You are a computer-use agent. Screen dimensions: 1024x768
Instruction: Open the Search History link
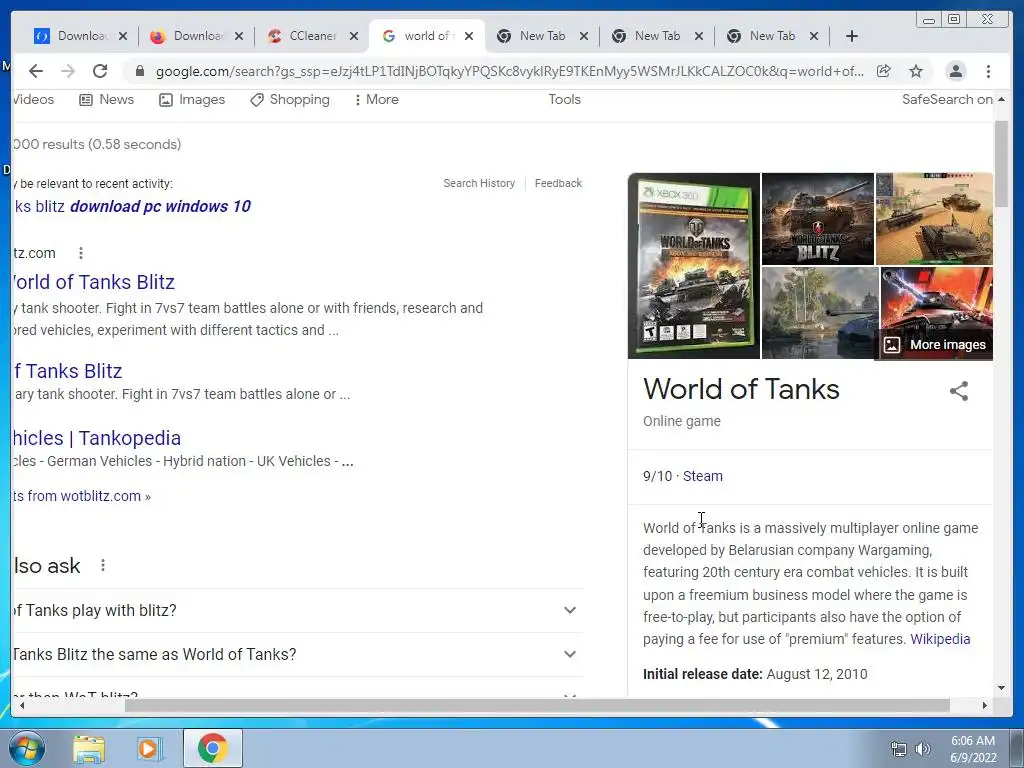click(479, 184)
